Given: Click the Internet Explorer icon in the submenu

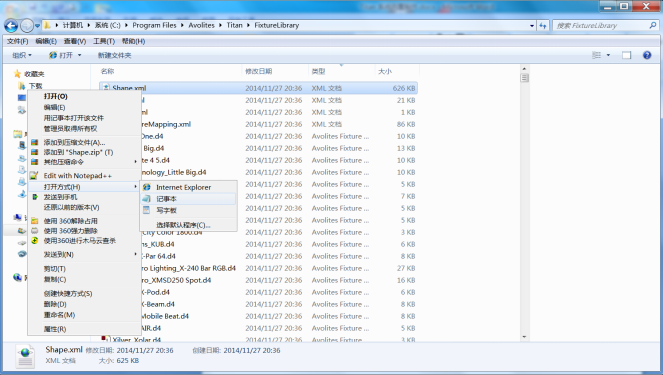Looking at the screenshot, I should click(x=147, y=187).
